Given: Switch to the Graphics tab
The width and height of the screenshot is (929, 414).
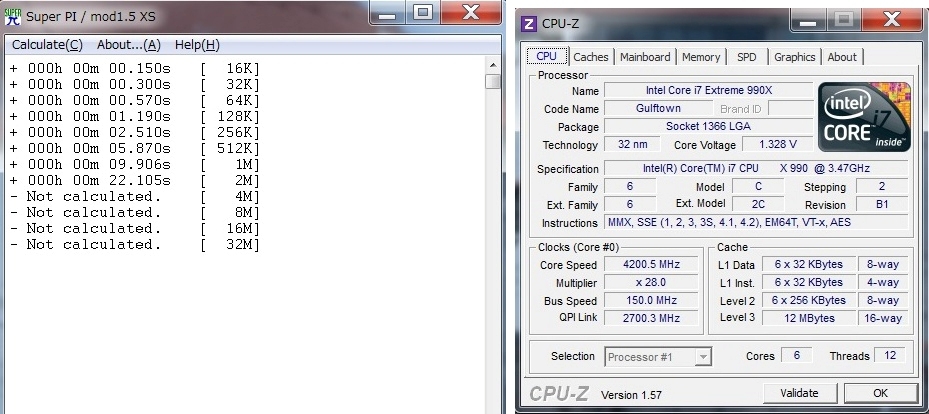Looking at the screenshot, I should point(795,57).
